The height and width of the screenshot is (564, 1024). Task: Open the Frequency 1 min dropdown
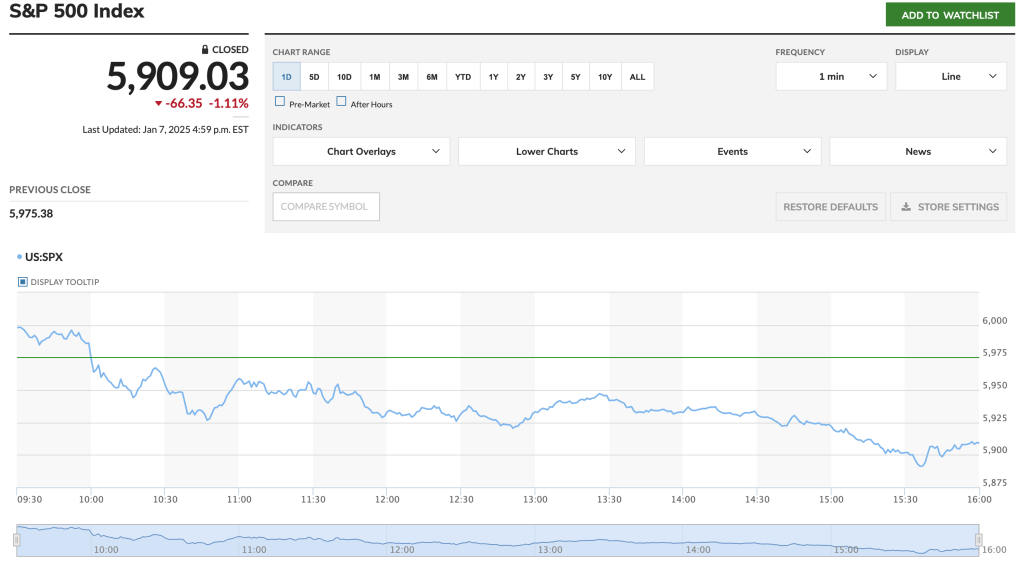(x=831, y=77)
